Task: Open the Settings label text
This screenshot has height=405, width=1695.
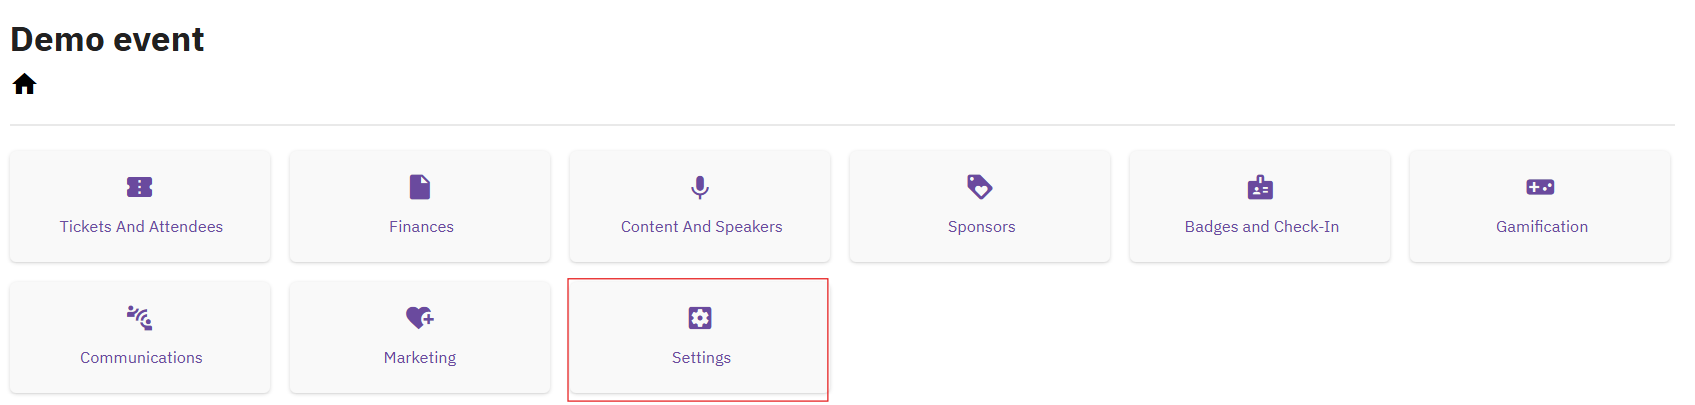Action: click(701, 358)
